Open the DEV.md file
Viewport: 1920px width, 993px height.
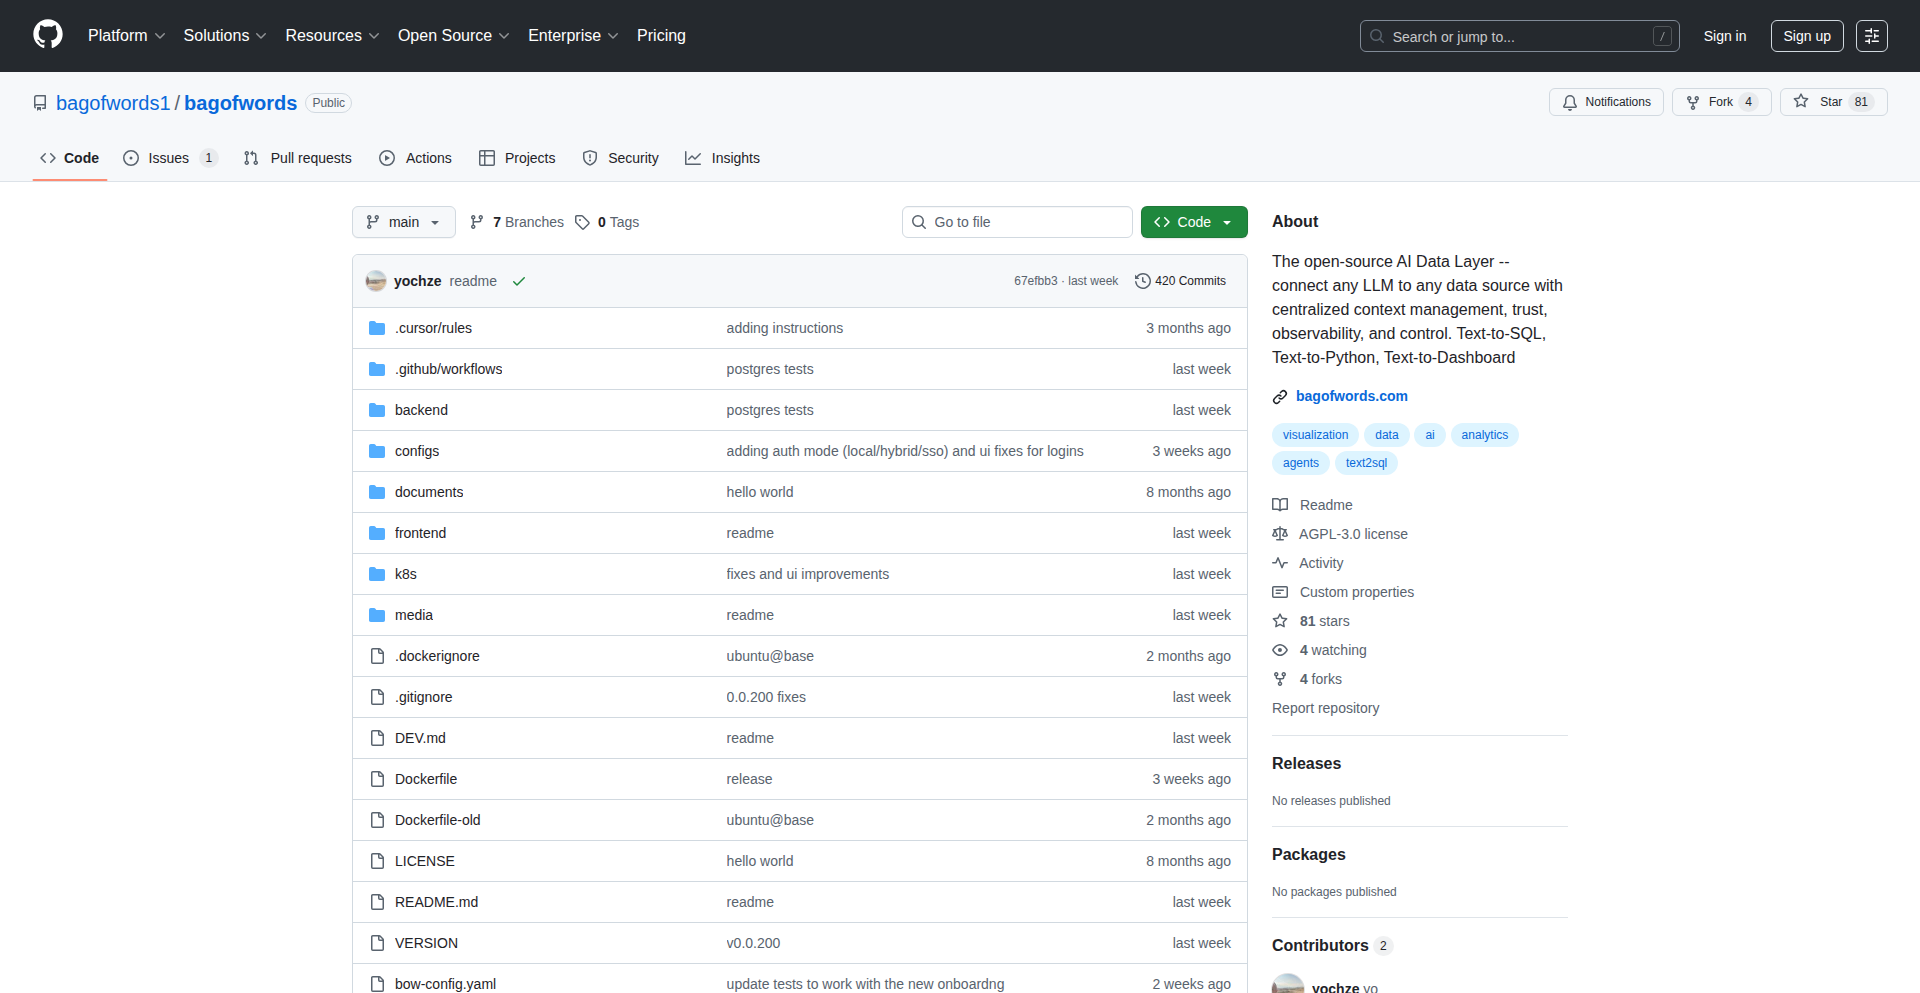[x=420, y=738]
